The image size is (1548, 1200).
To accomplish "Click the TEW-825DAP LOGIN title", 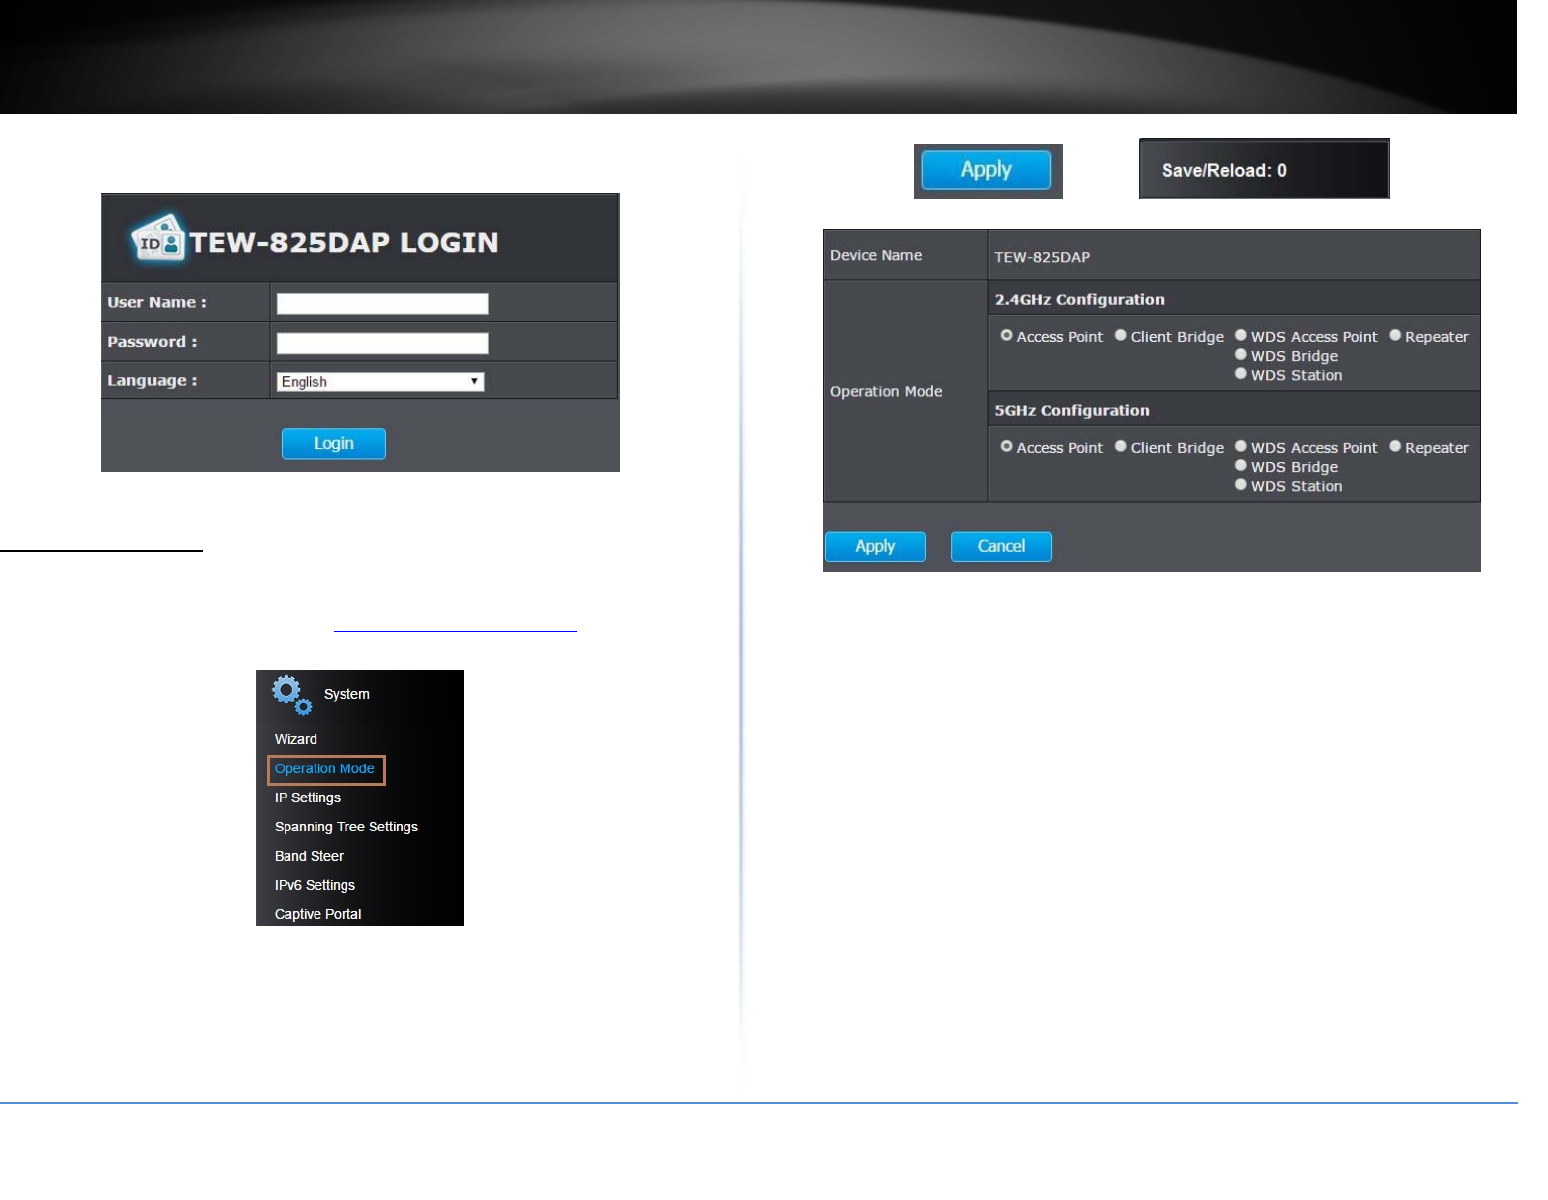I will (x=344, y=242).
